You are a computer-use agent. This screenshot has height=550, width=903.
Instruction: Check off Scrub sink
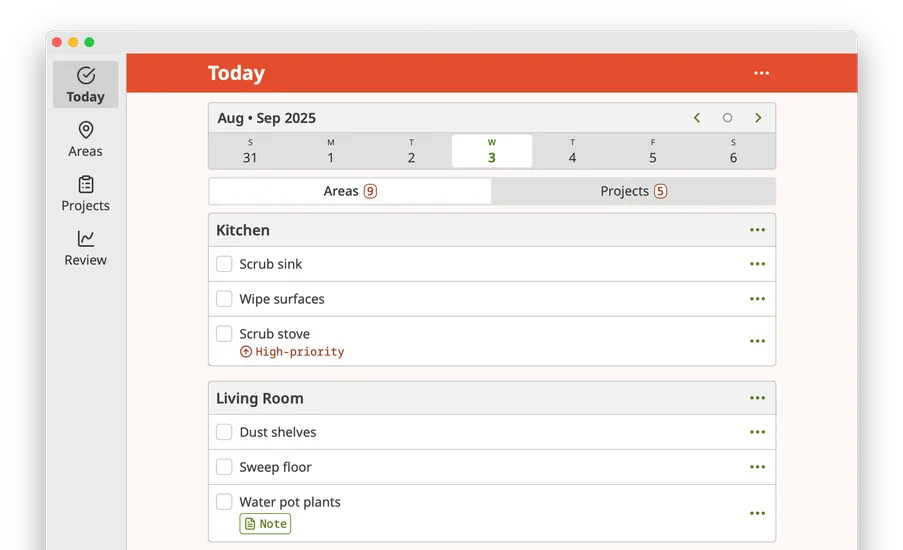[224, 264]
